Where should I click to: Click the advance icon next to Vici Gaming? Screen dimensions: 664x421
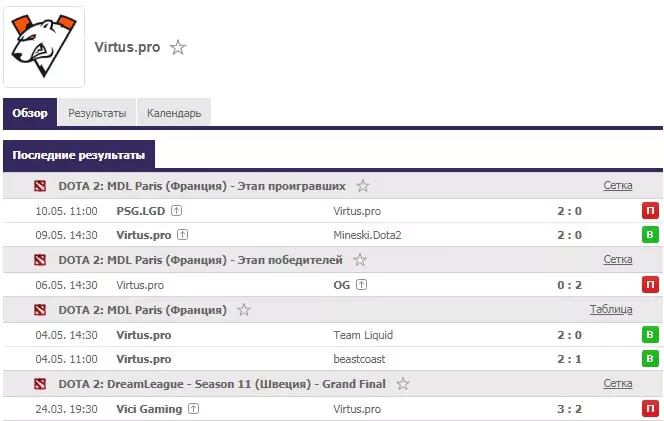click(x=194, y=409)
